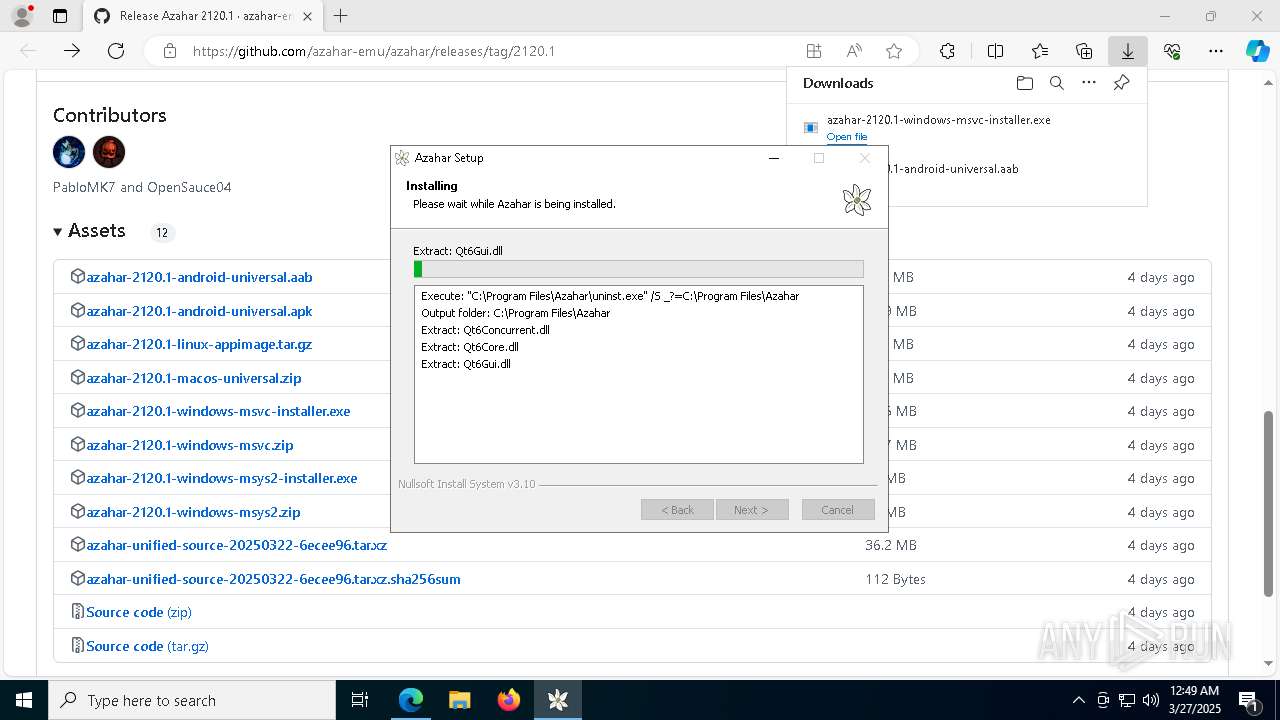The width and height of the screenshot is (1280, 720).
Task: Open notification center icon
Action: [1248, 700]
